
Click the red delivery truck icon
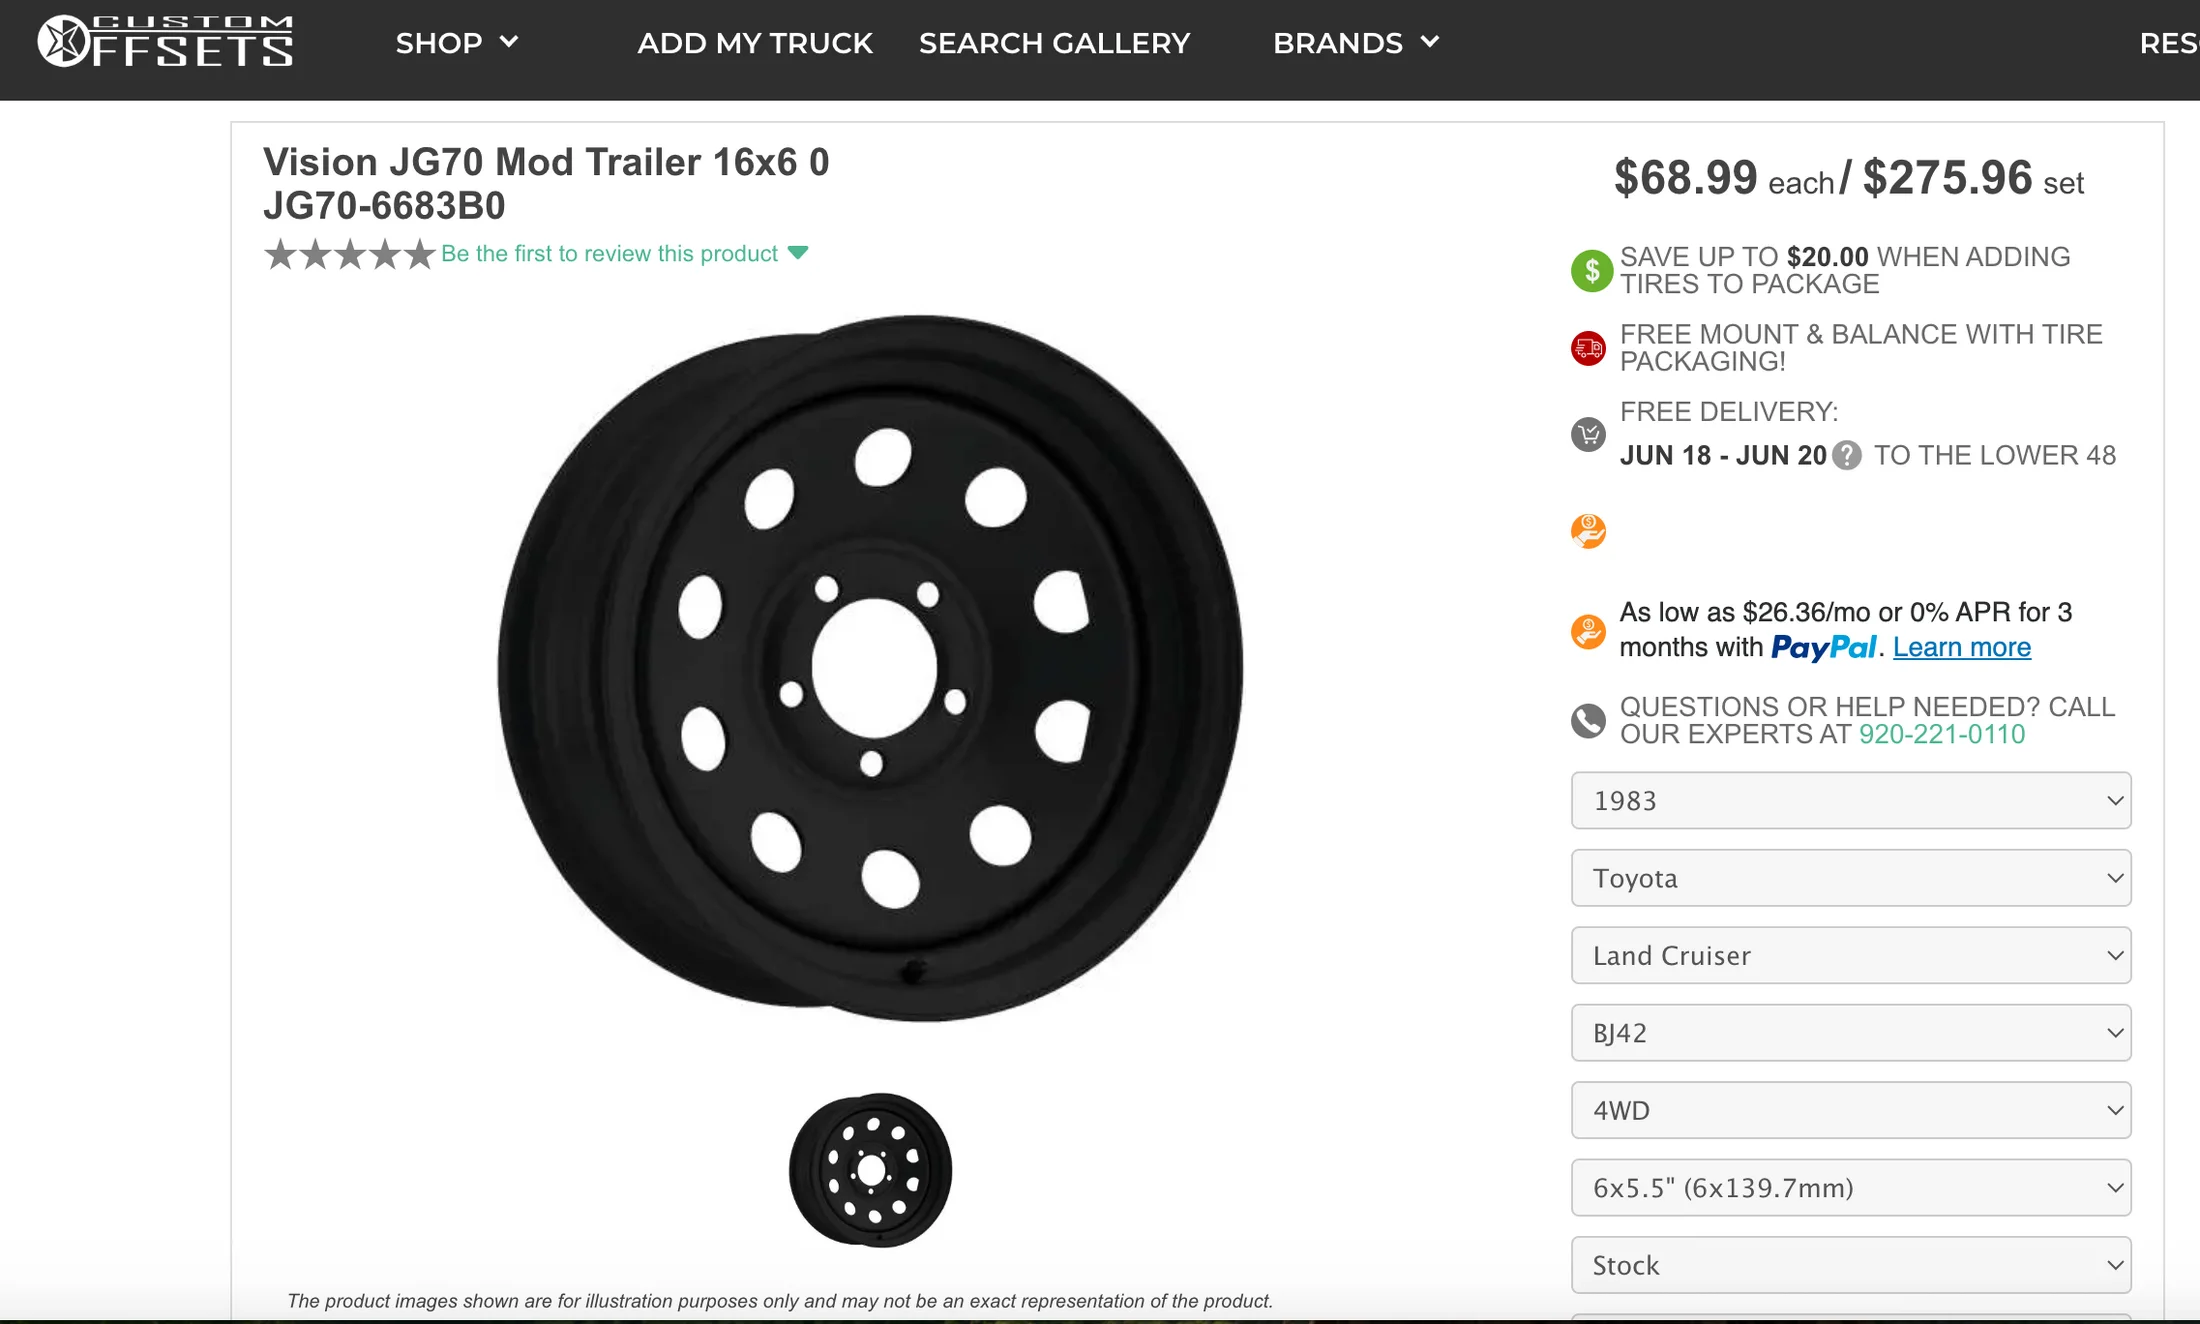point(1588,348)
